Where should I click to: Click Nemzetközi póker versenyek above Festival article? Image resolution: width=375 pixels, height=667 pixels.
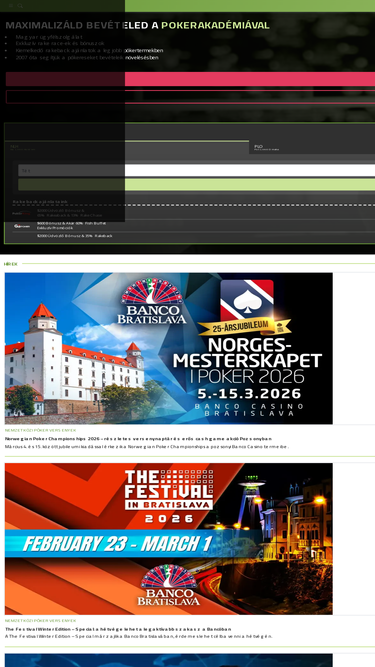[40, 621]
